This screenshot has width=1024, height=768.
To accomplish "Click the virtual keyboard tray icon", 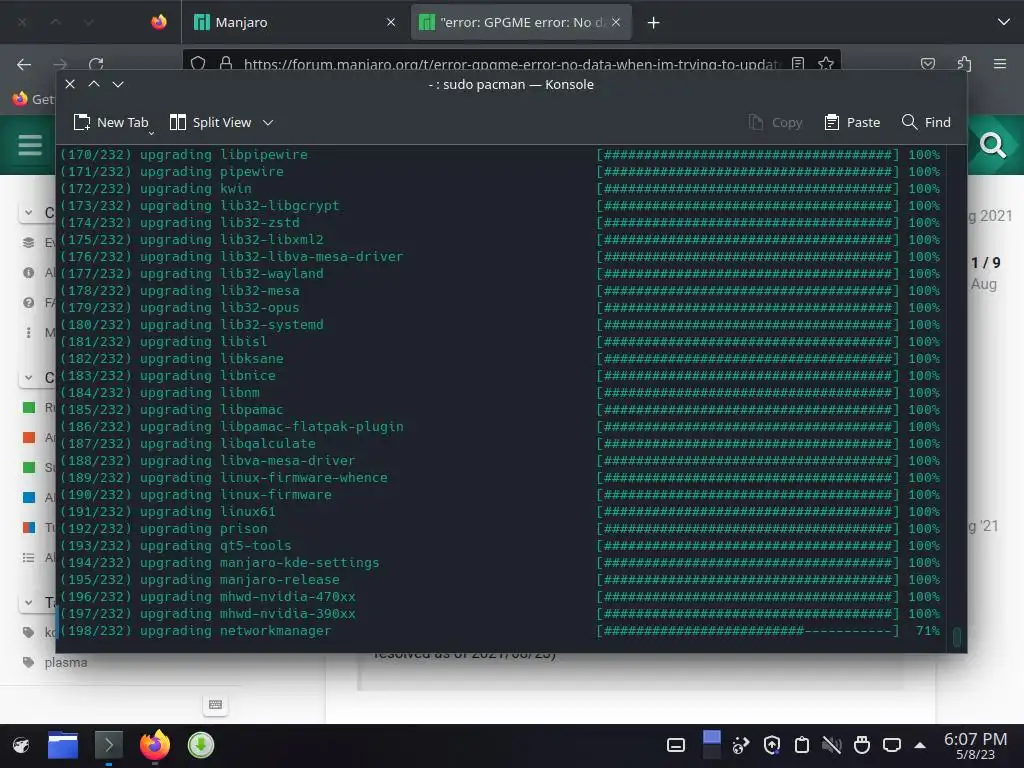I will coord(676,745).
